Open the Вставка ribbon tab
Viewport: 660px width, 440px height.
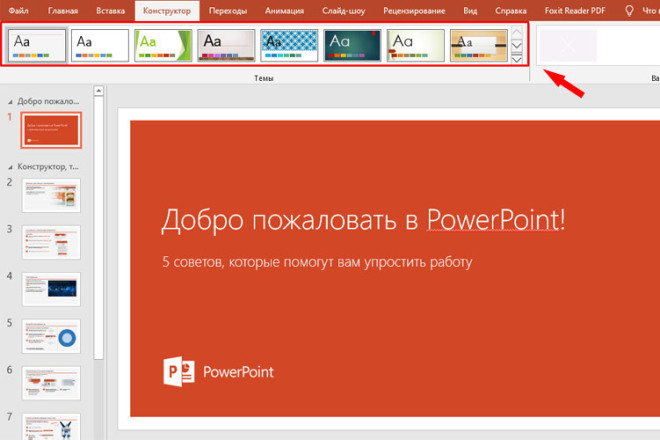pos(110,11)
